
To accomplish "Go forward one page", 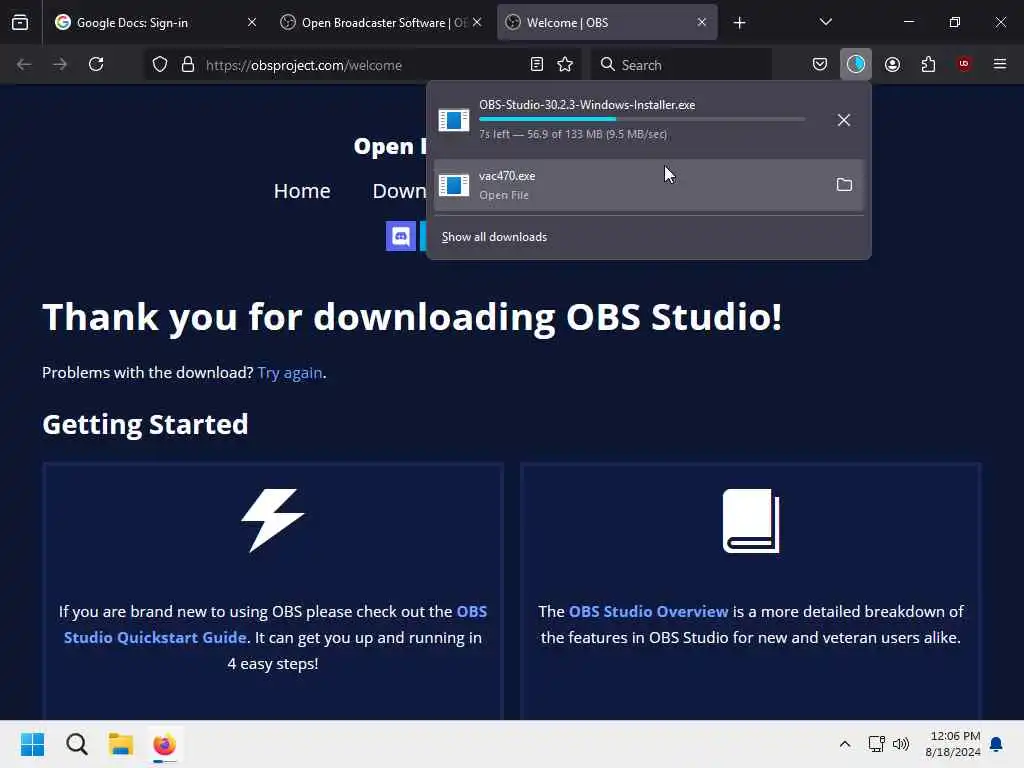I will click(60, 64).
